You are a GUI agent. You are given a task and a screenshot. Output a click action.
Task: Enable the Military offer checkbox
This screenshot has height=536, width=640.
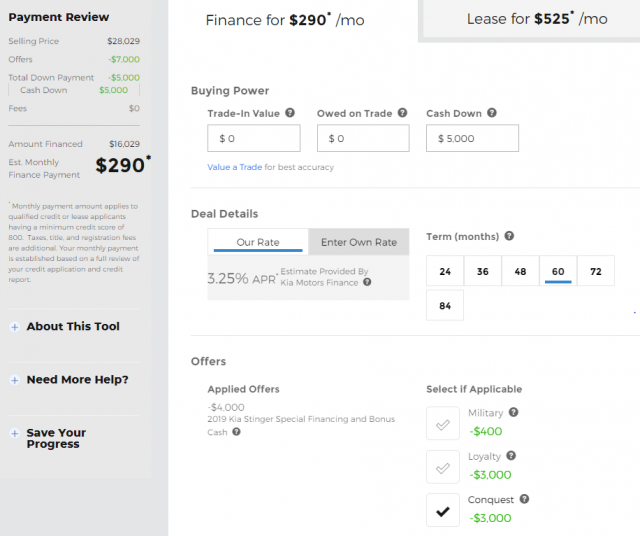[443, 424]
